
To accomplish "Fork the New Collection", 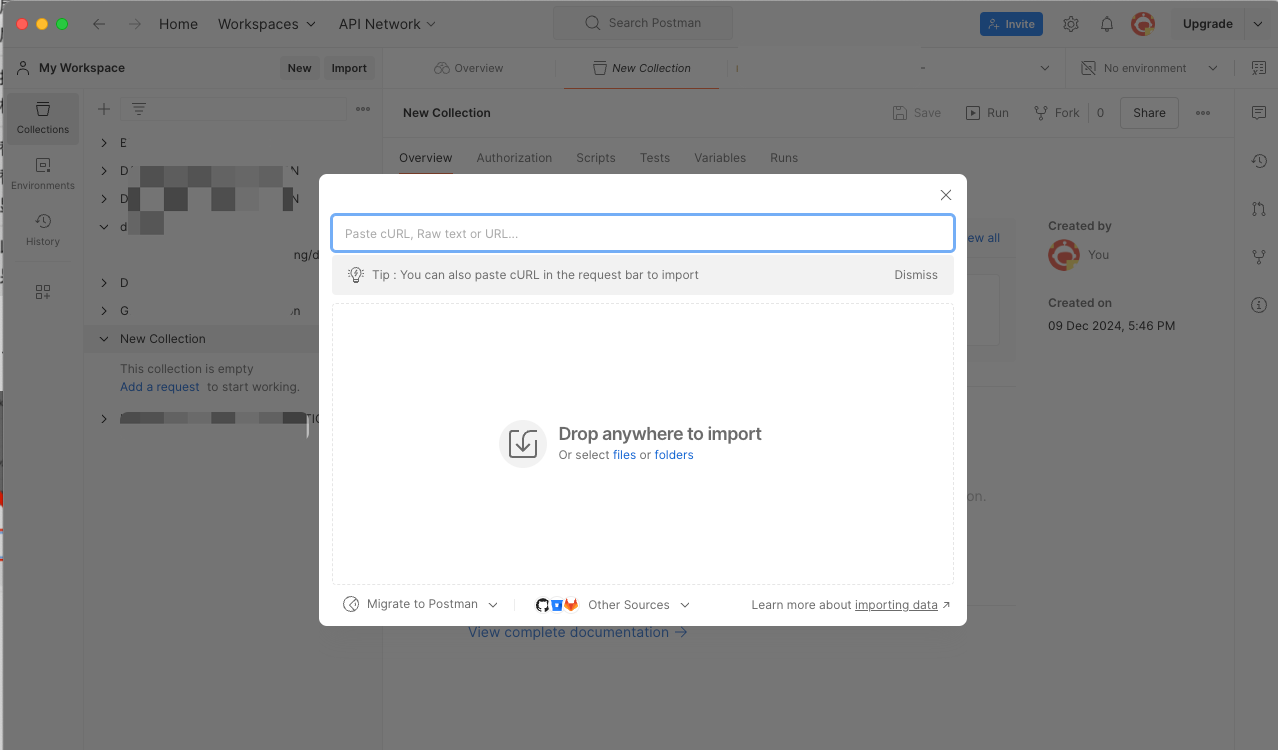I will click(x=1056, y=113).
